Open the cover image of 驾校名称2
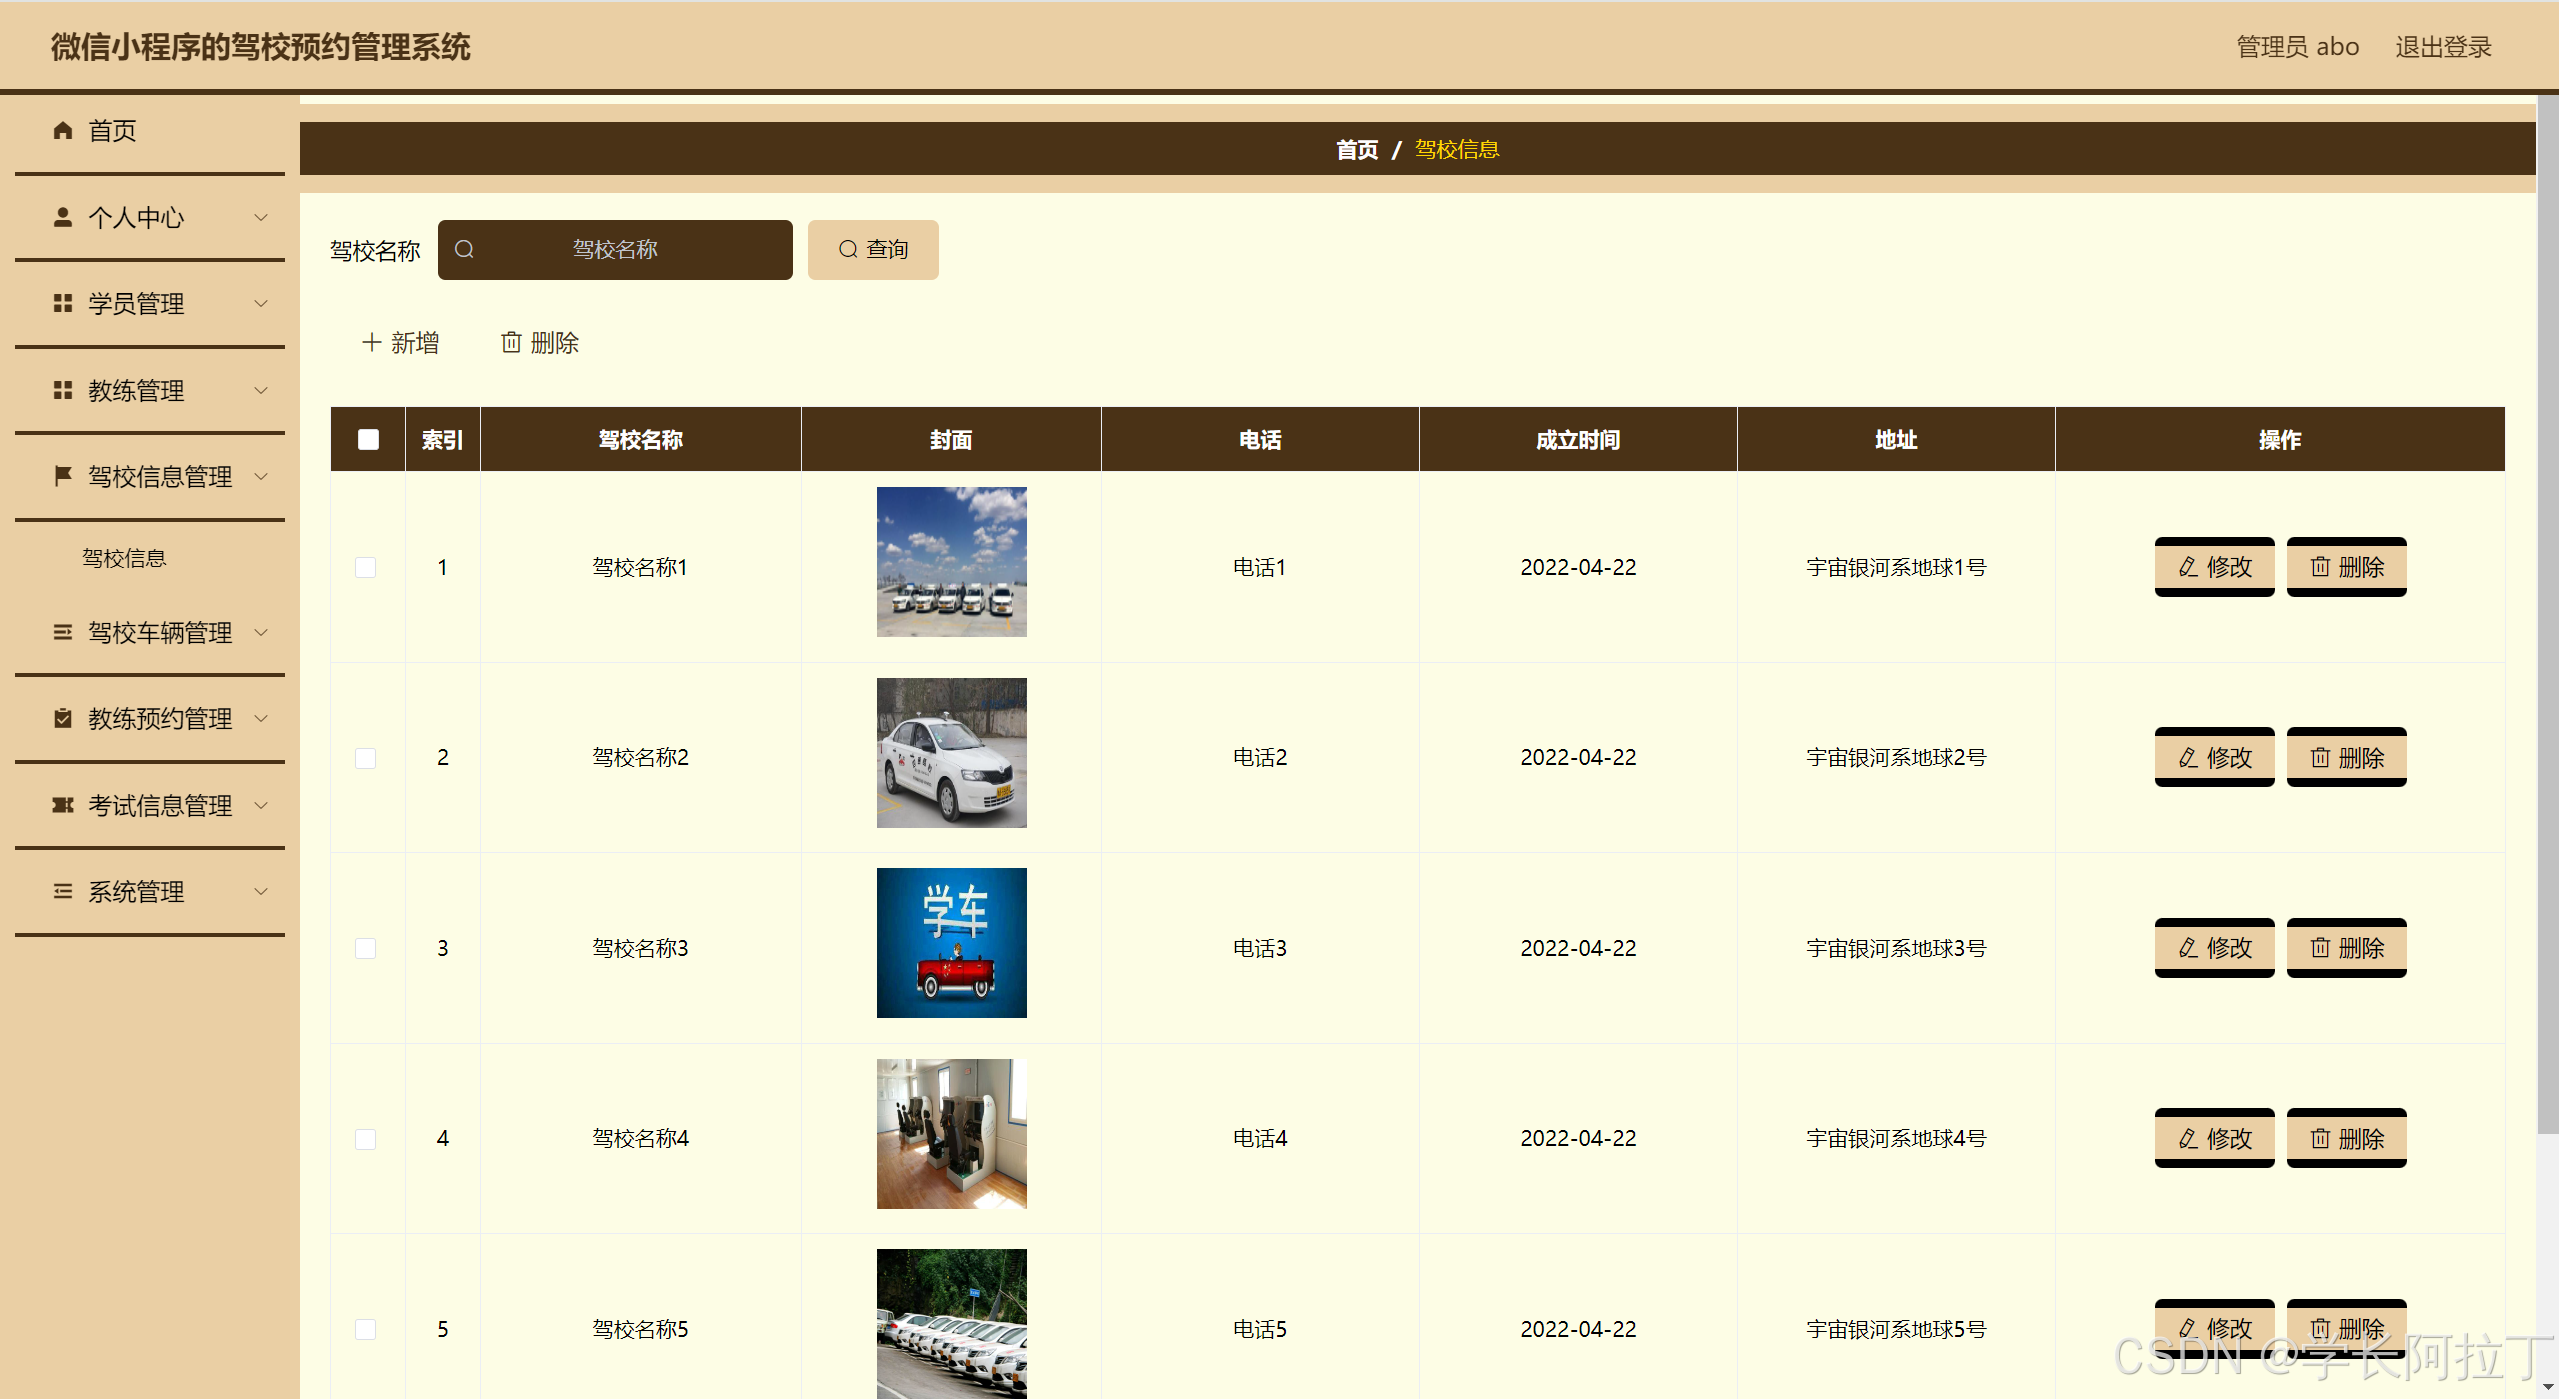The height and width of the screenshot is (1399, 2559). [x=951, y=752]
